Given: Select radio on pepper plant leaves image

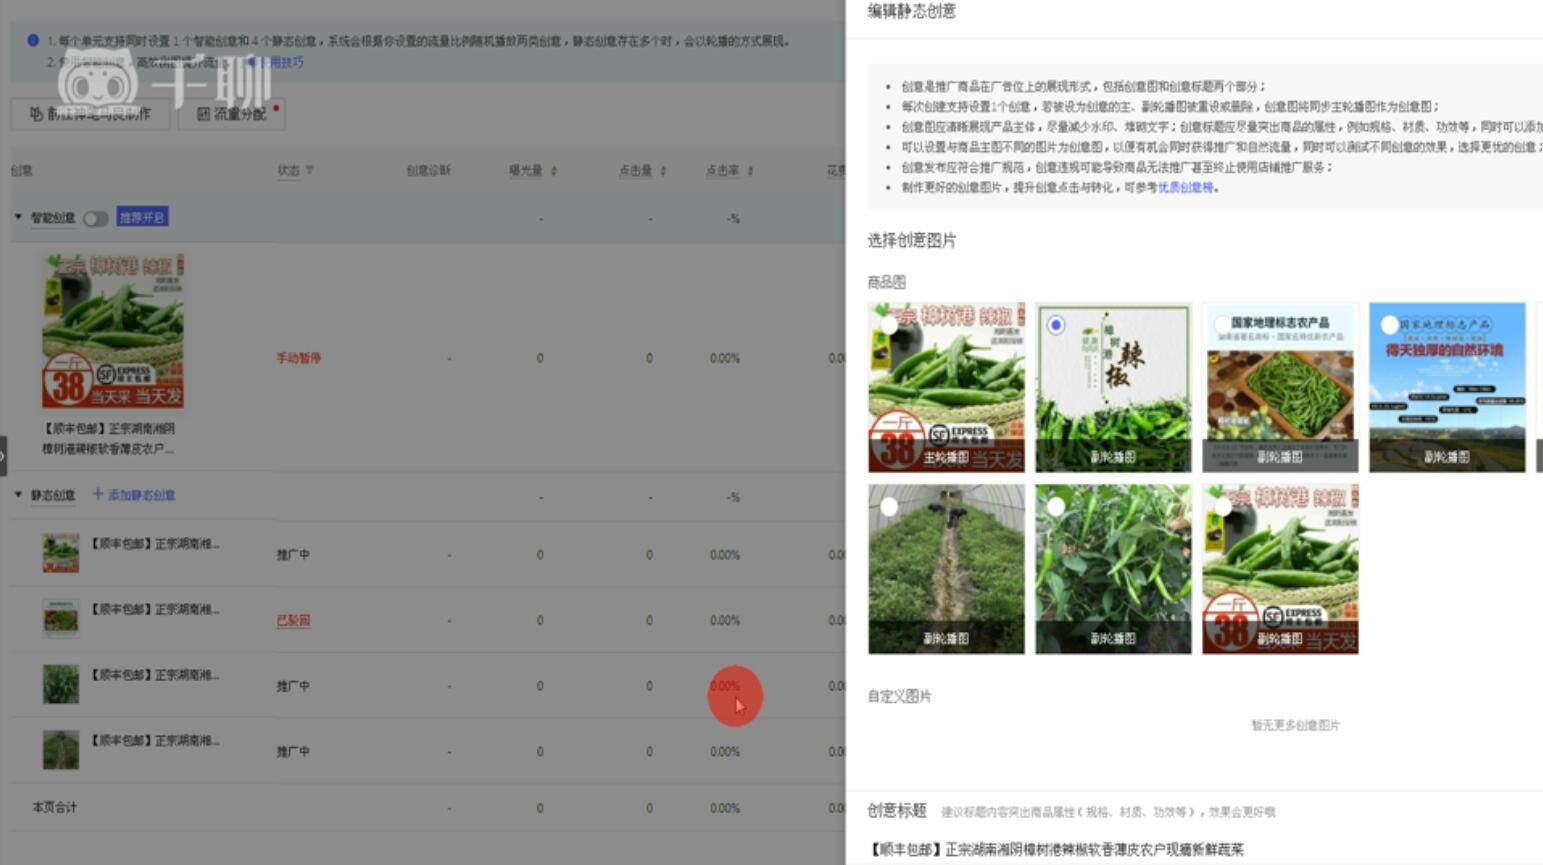Looking at the screenshot, I should pos(1056,507).
